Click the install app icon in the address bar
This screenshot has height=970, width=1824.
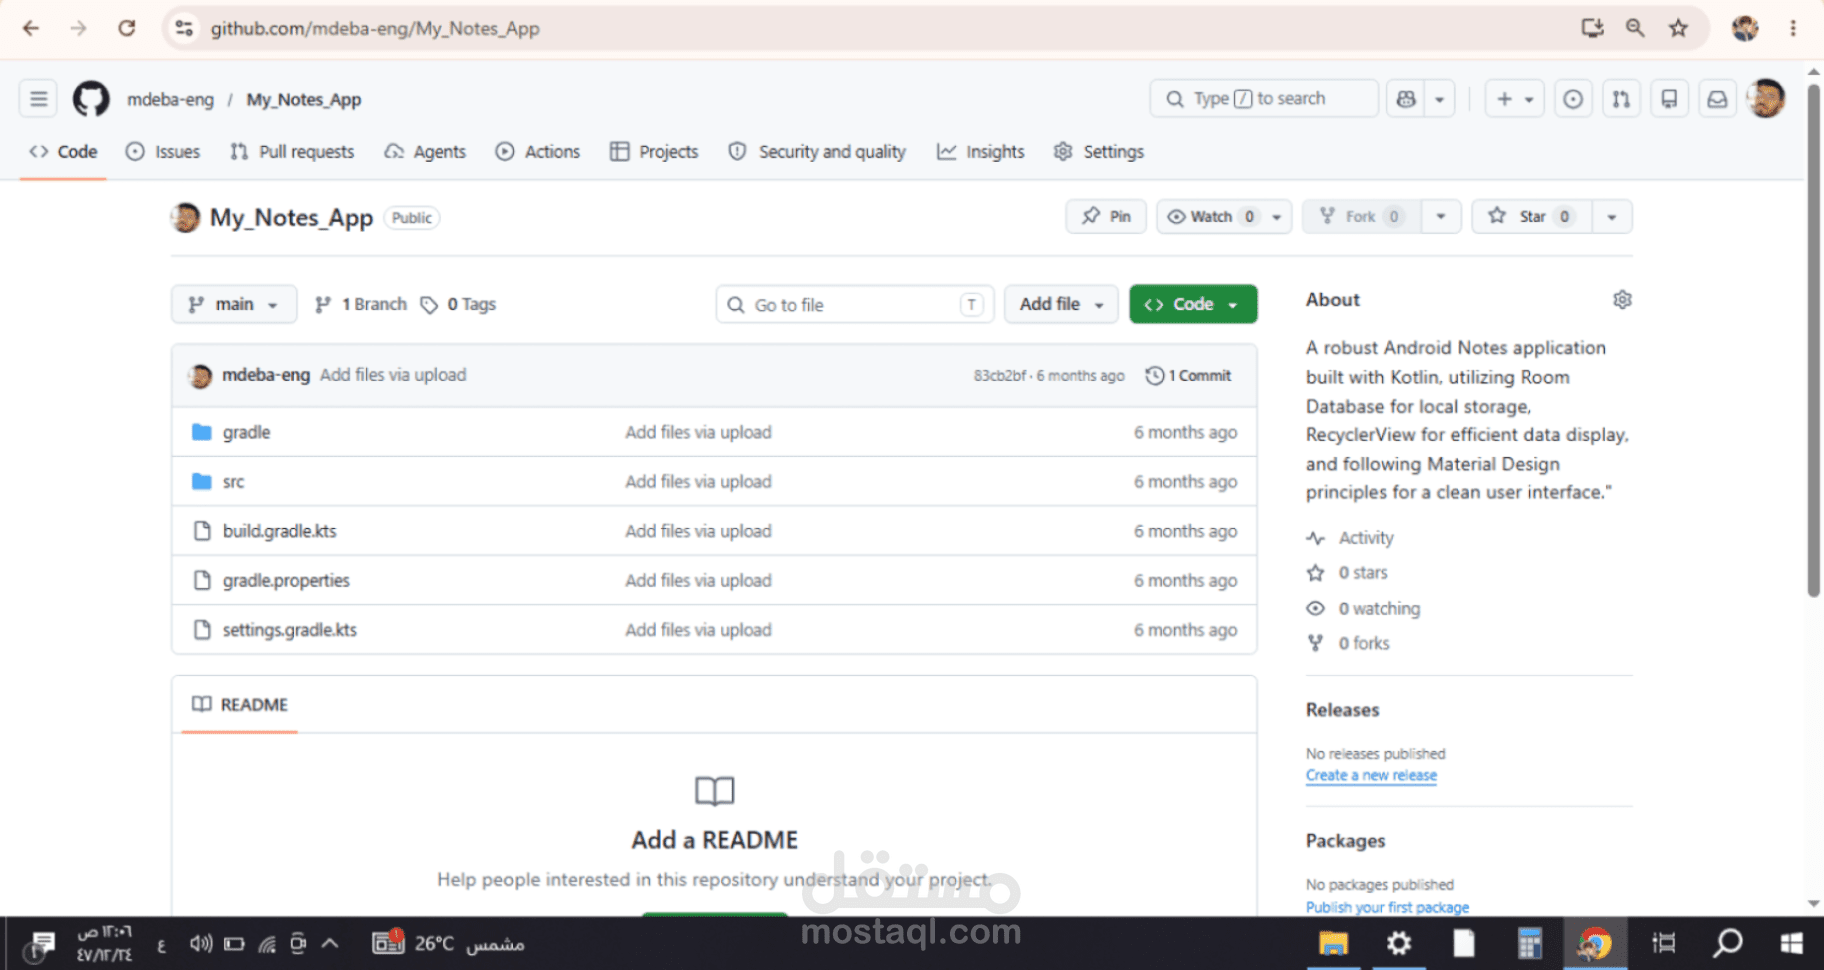click(x=1592, y=28)
